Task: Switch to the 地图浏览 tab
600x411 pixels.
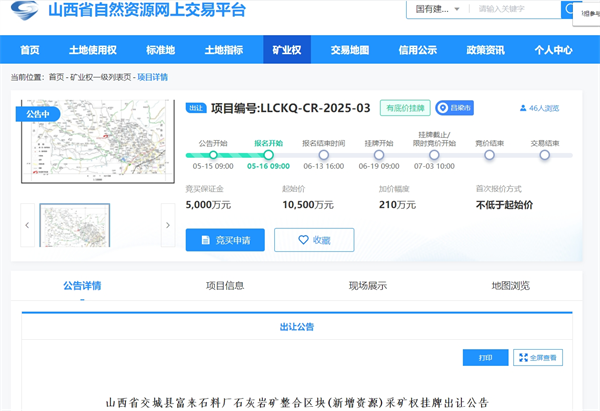Action: point(509,286)
